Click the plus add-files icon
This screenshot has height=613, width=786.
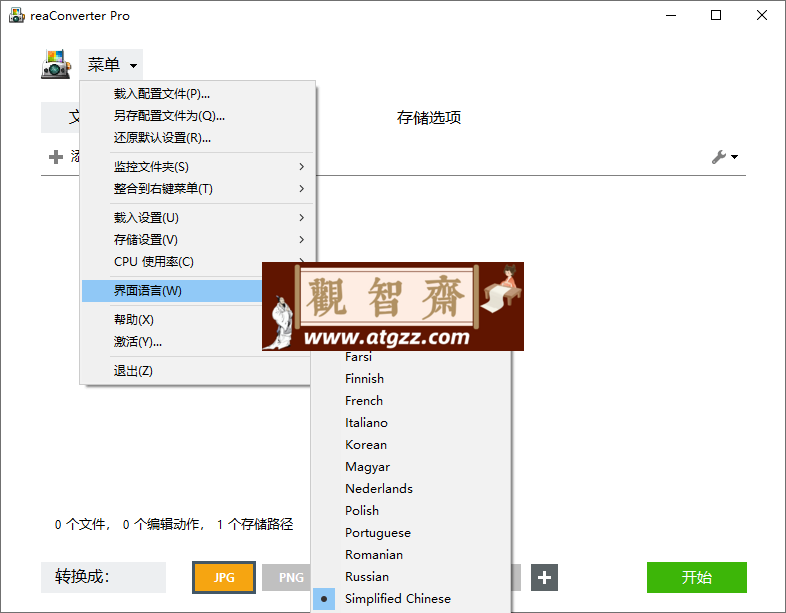pyautogui.click(x=56, y=157)
